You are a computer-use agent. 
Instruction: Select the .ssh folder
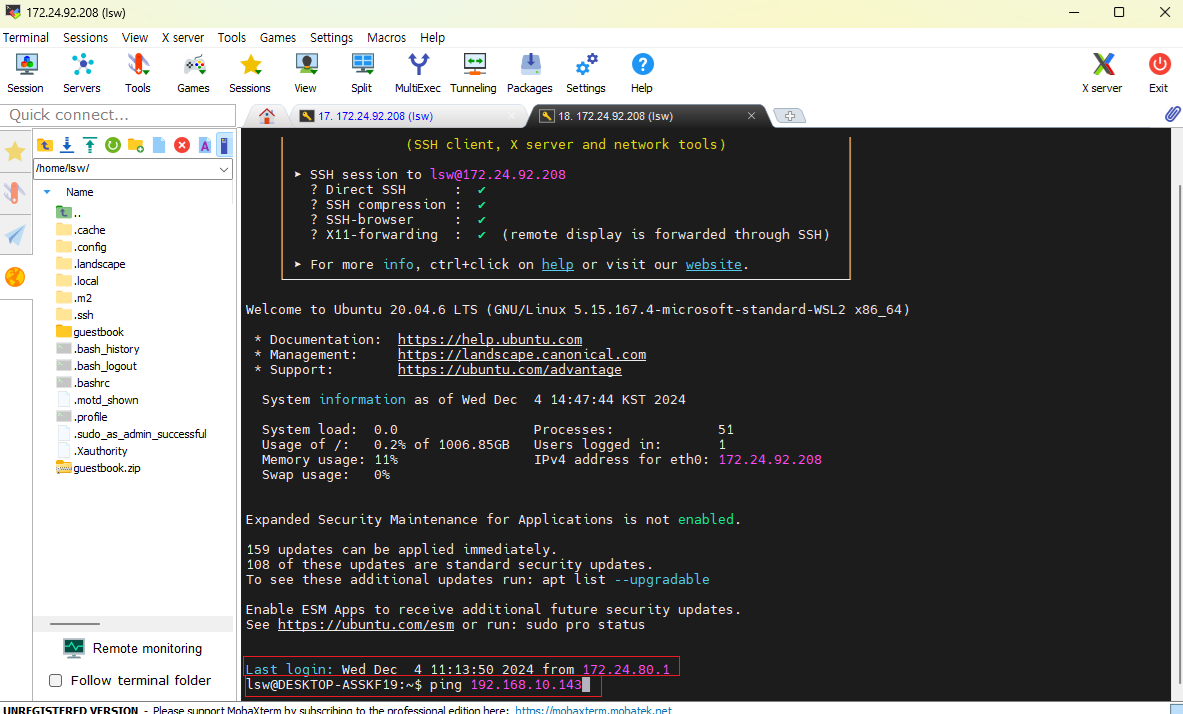pyautogui.click(x=75, y=315)
